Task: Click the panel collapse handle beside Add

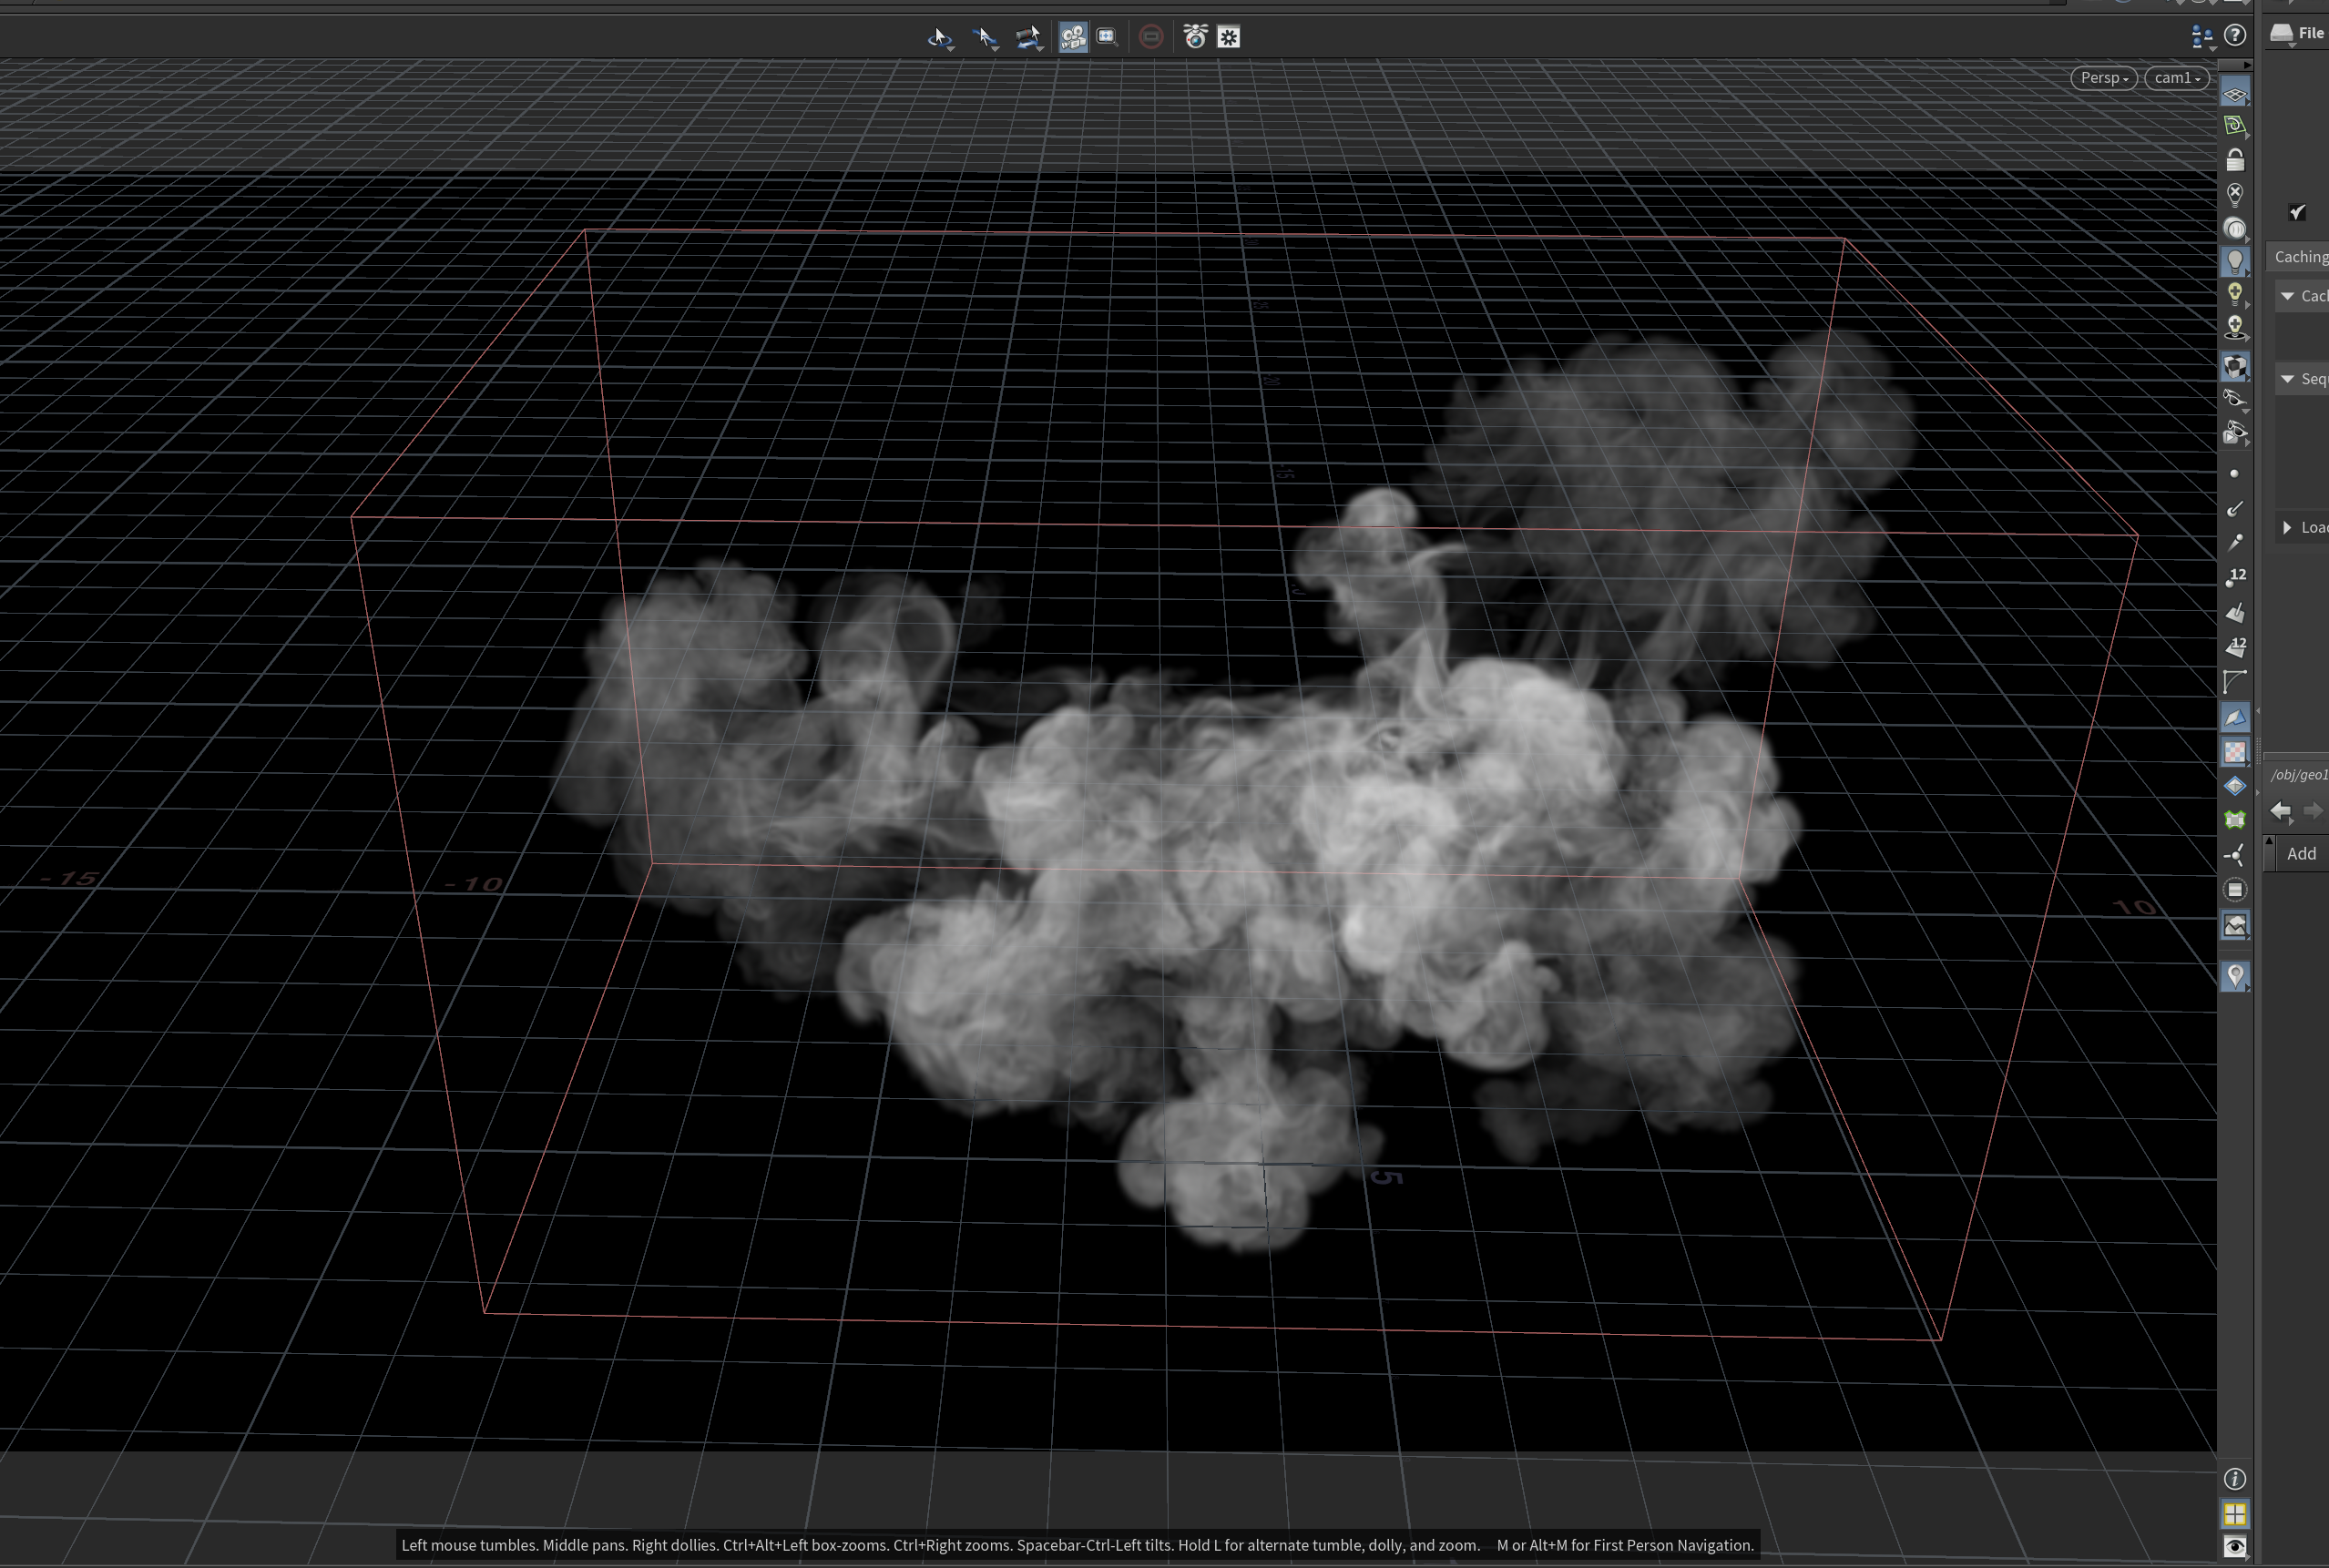Action: pos(2269,854)
